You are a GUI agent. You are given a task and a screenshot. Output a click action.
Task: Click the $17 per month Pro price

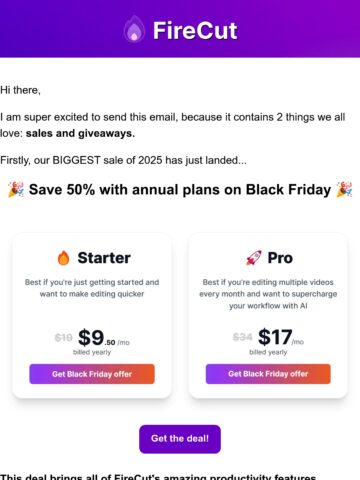click(x=281, y=337)
